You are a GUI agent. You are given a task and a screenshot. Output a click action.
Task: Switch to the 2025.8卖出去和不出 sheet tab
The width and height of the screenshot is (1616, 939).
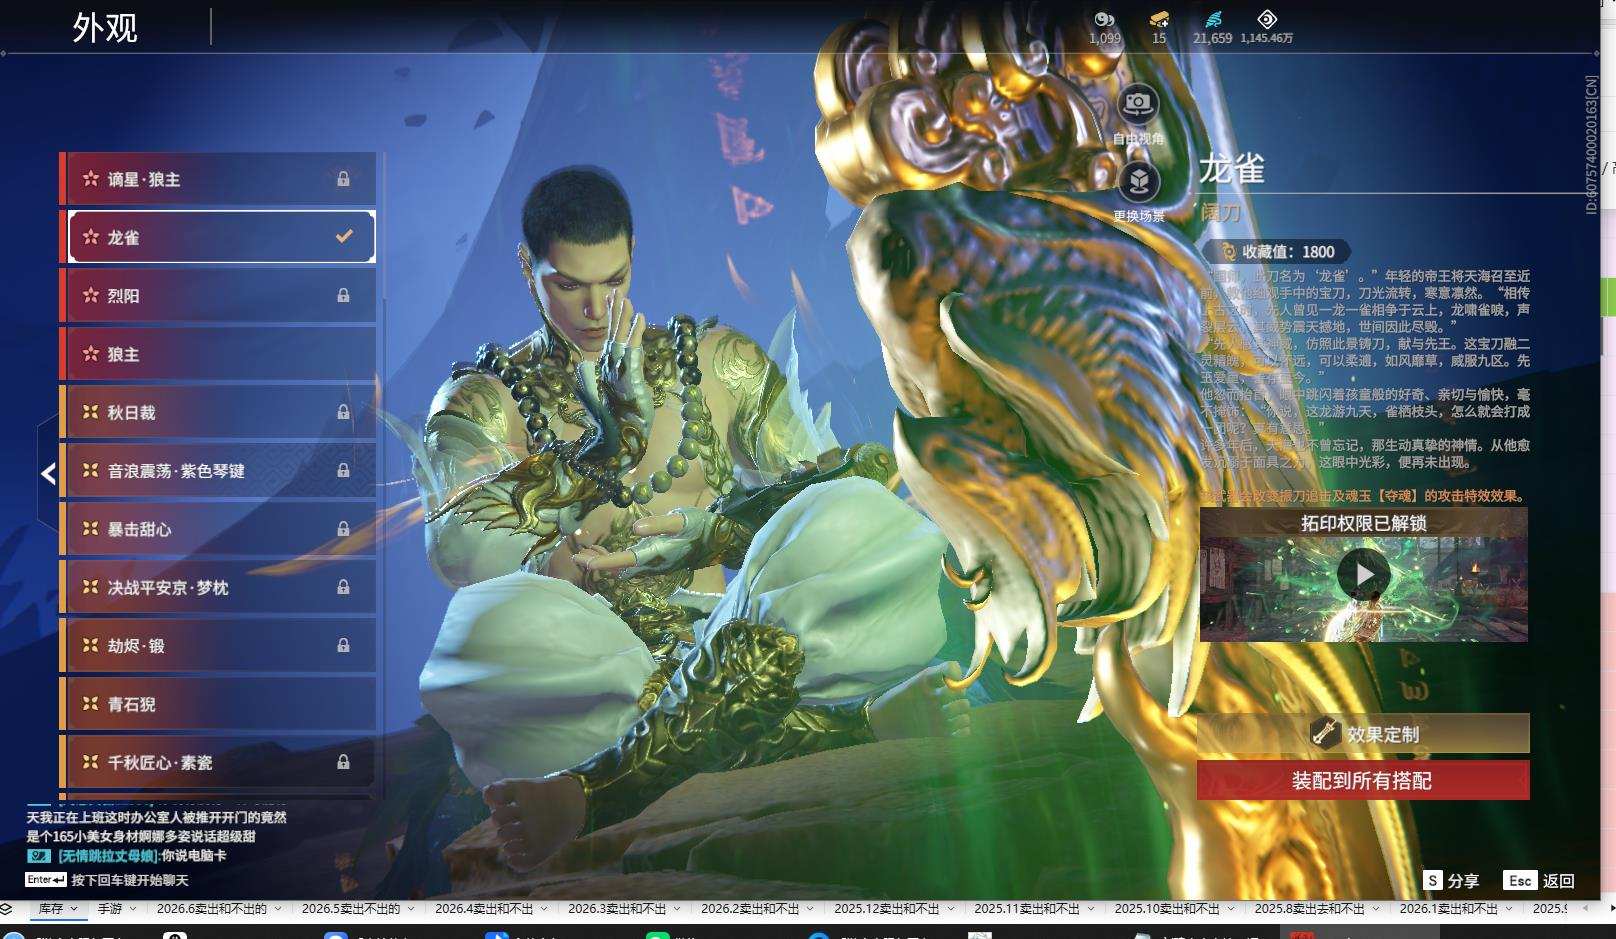(1310, 909)
